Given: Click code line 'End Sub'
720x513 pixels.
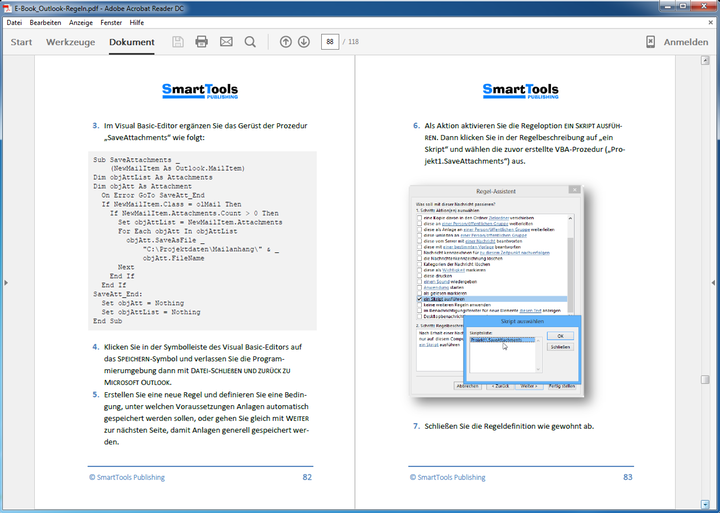Looking at the screenshot, I should pyautogui.click(x=107, y=321).
